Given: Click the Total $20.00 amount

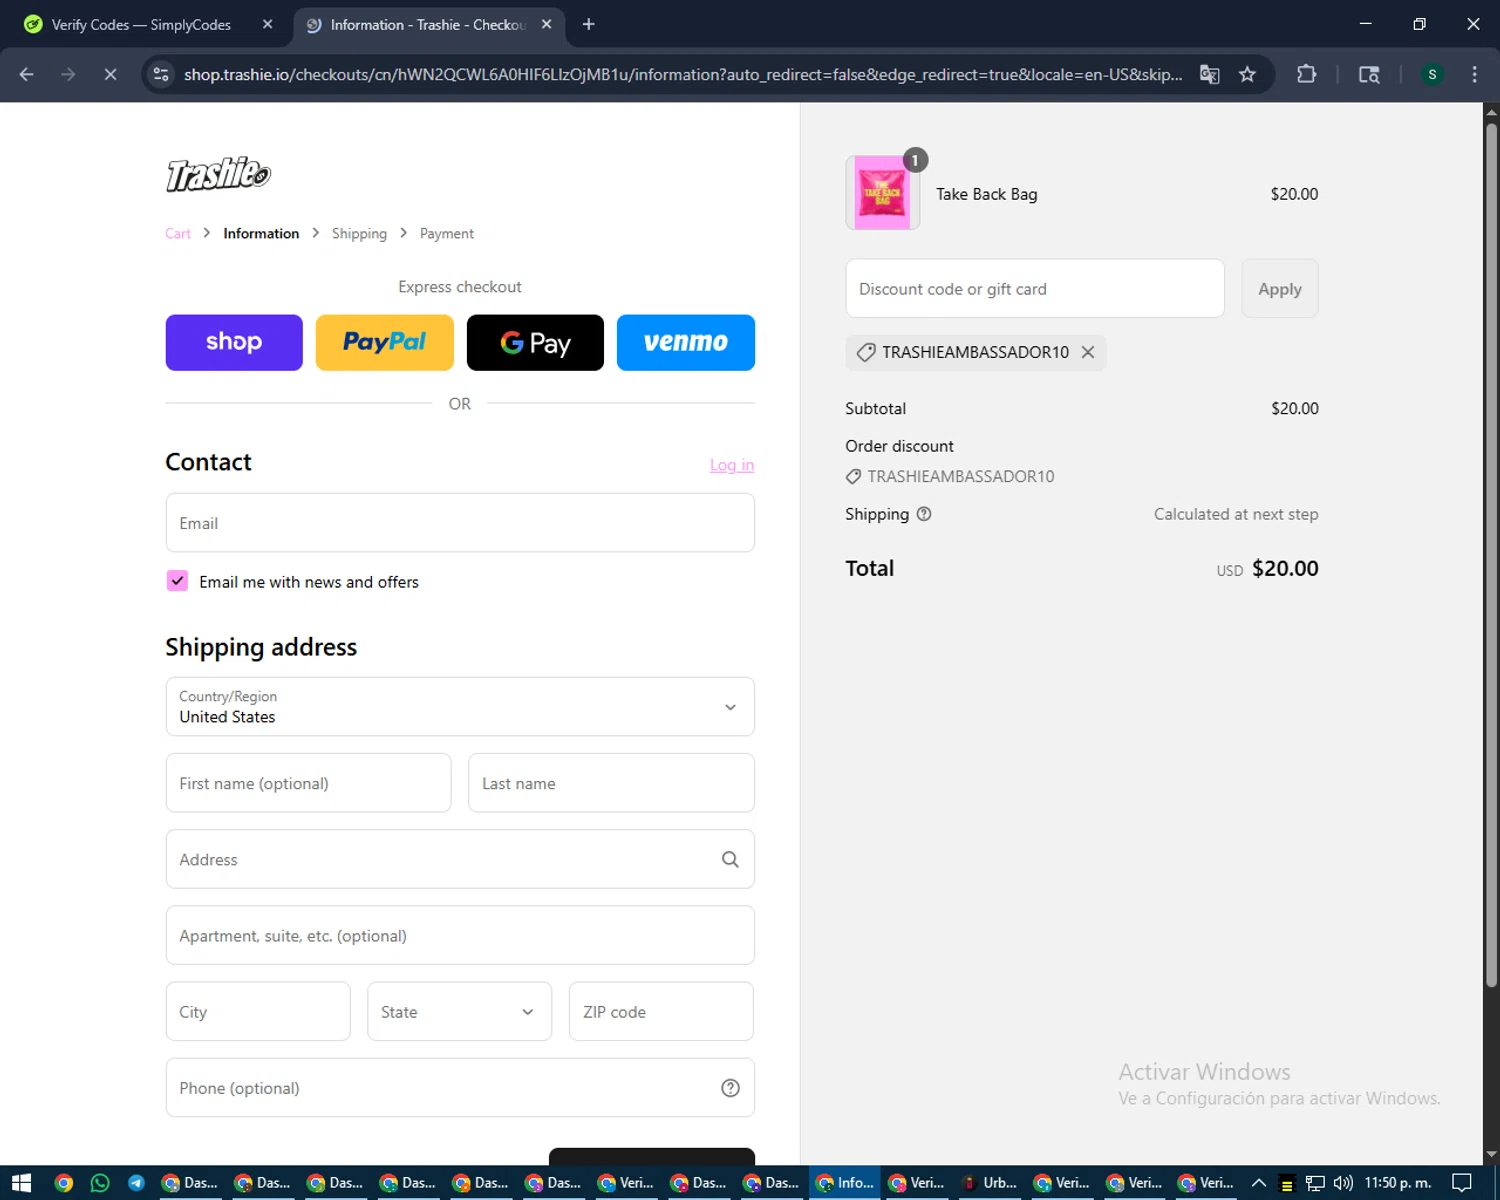Looking at the screenshot, I should click(x=1285, y=568).
